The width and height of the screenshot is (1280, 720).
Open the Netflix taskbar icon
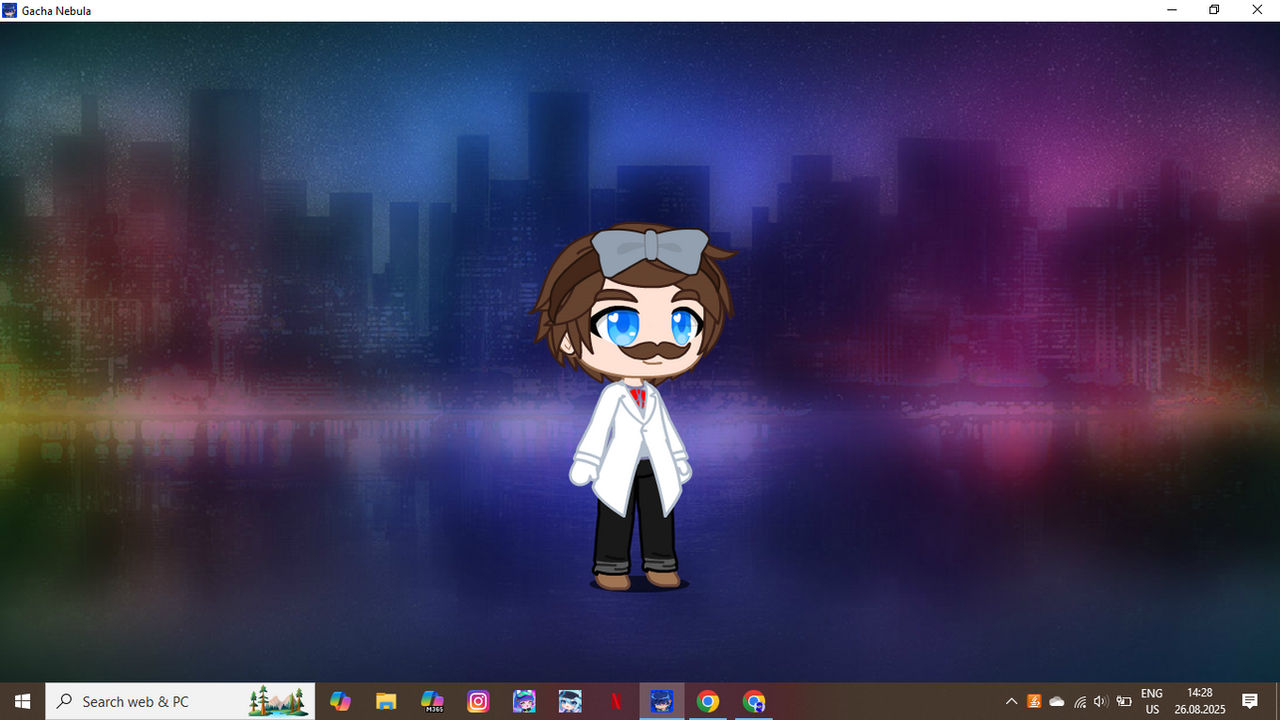tap(616, 701)
